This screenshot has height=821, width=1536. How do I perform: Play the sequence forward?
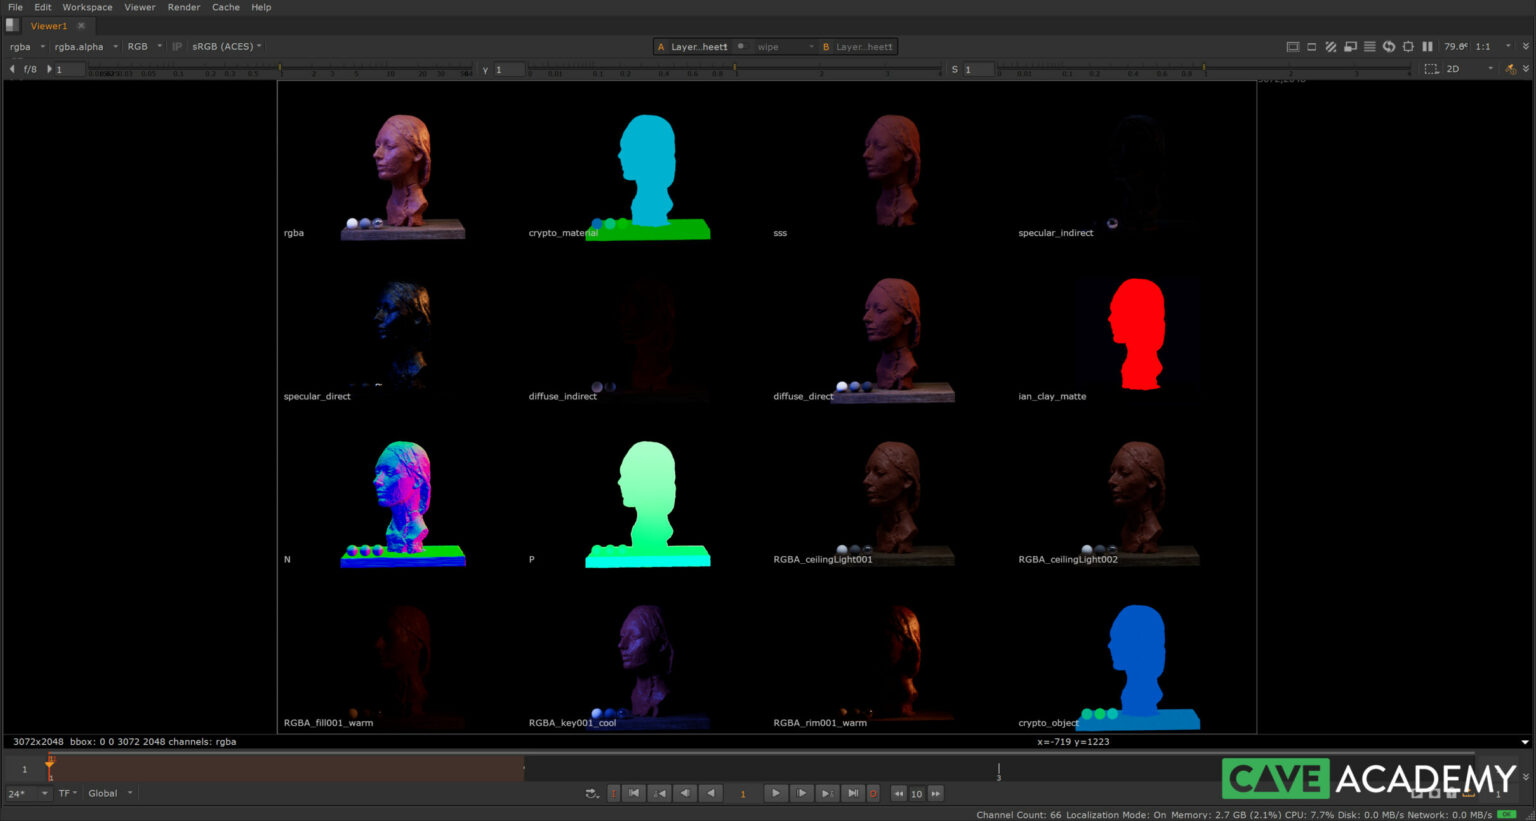tap(775, 793)
